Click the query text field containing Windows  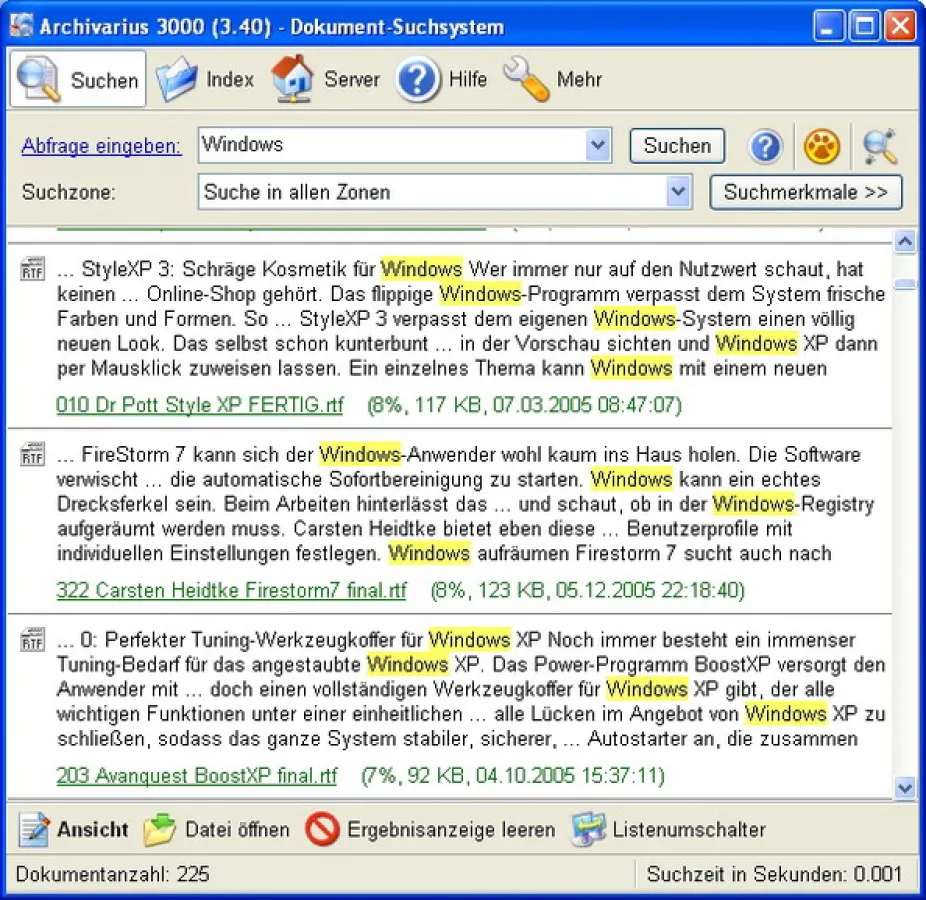[x=390, y=145]
